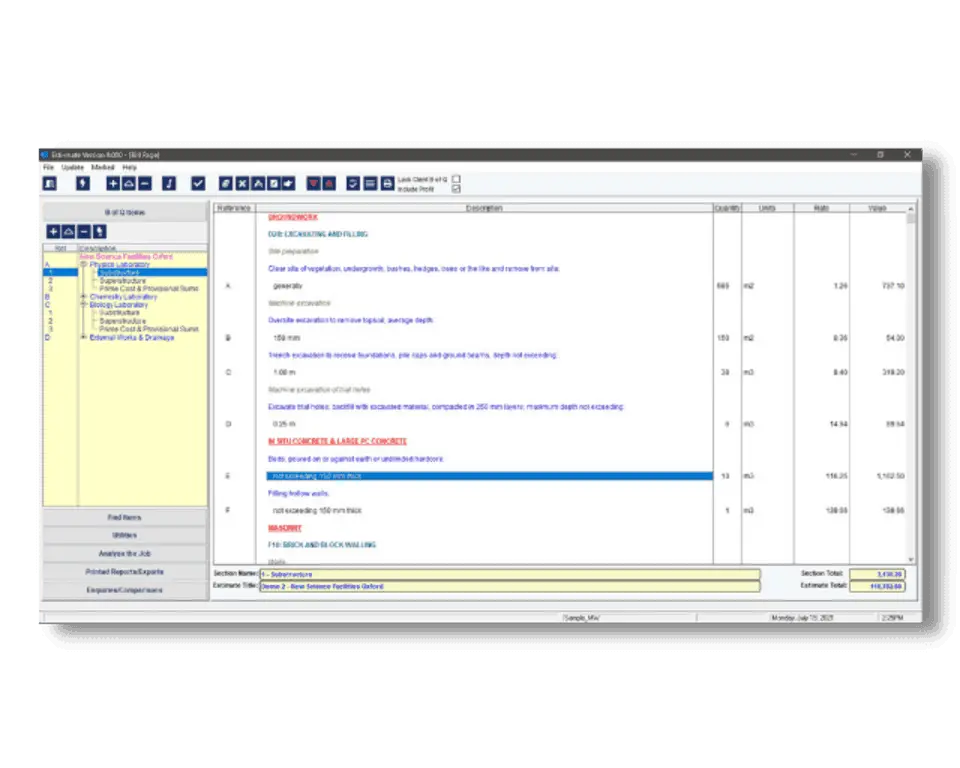The height and width of the screenshot is (768, 960).
Task: Click the checkmark icon in main toolbar
Action: click(x=198, y=184)
